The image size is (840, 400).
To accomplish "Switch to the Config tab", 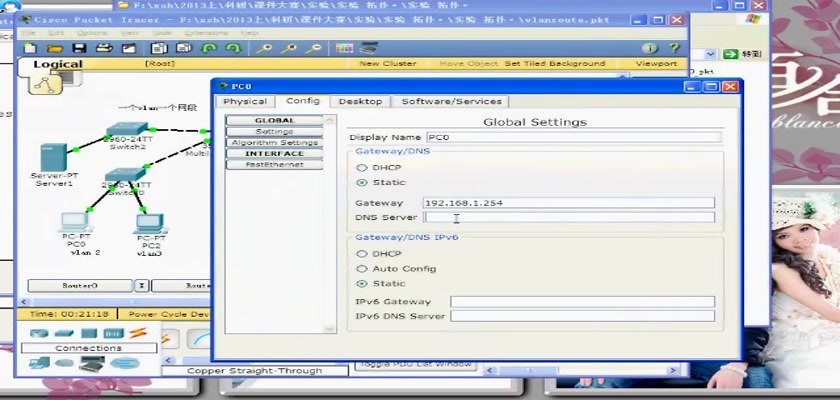I will pyautogui.click(x=303, y=101).
